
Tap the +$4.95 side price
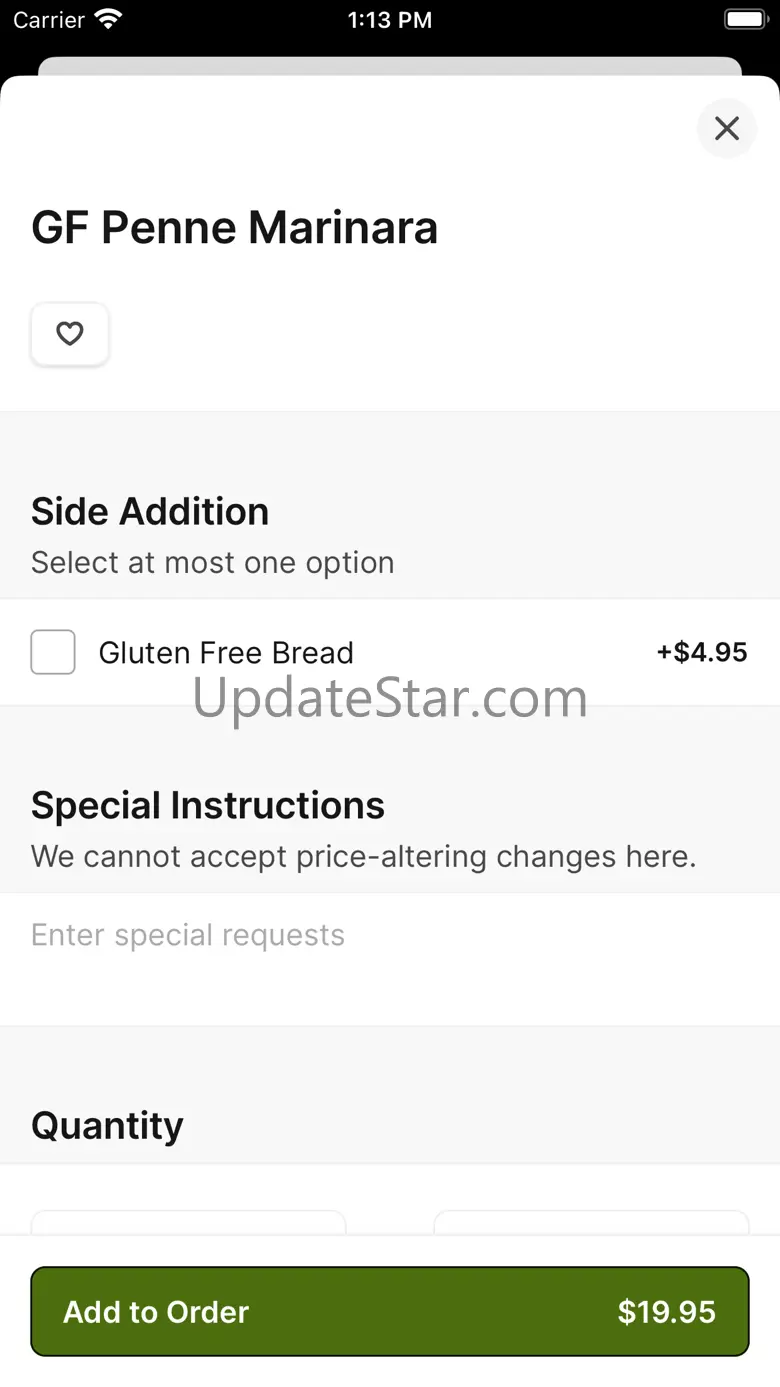(x=702, y=653)
